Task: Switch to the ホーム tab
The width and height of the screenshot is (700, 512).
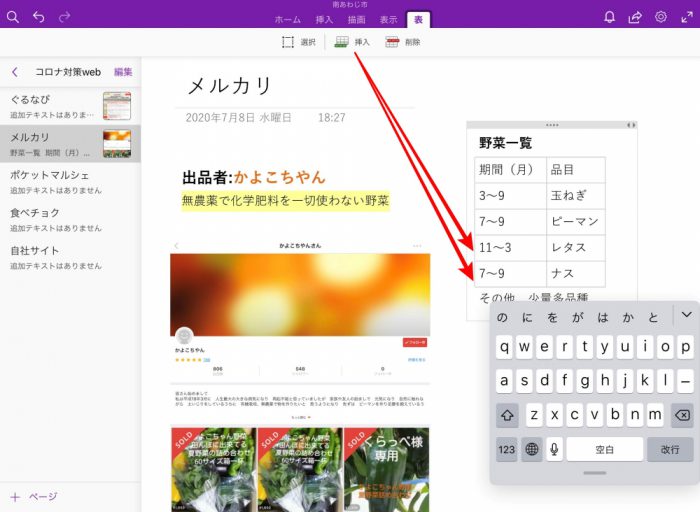Action: click(288, 20)
